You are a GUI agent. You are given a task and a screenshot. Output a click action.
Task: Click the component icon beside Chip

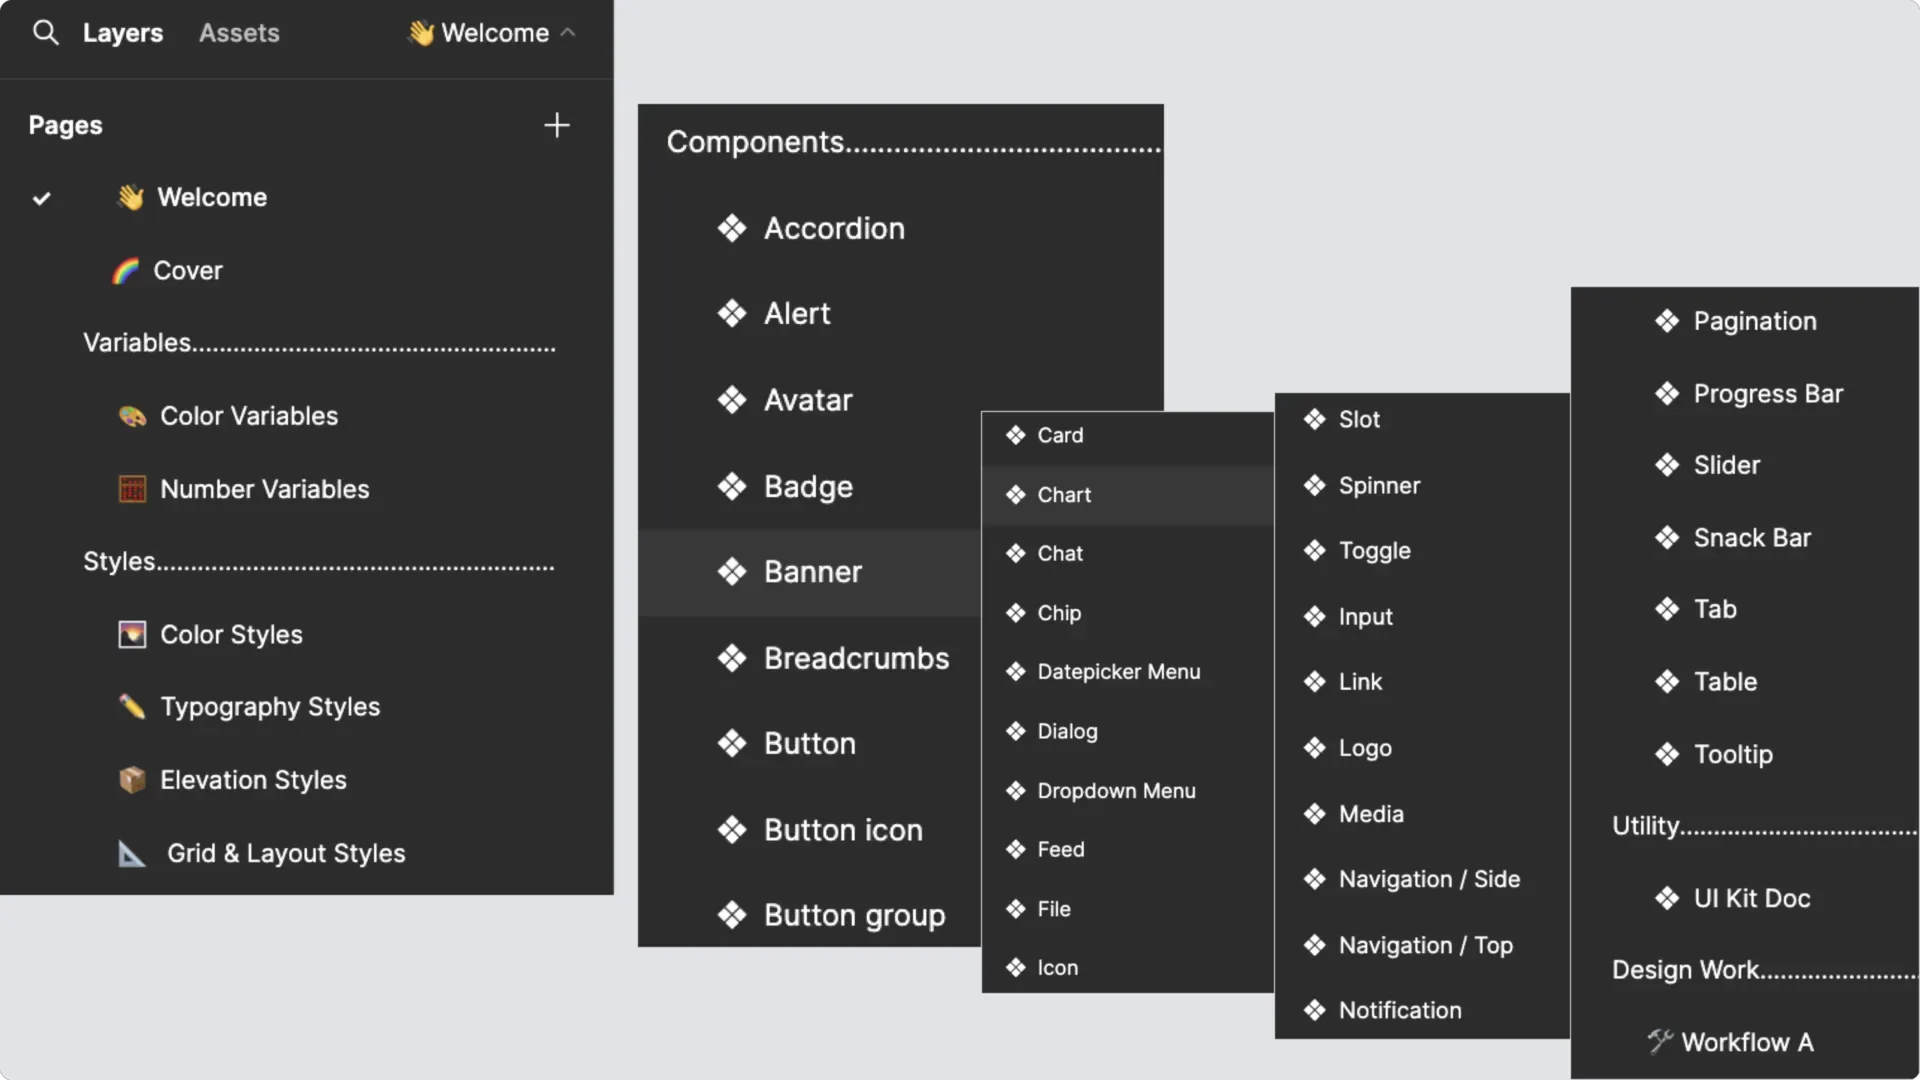1016,613
